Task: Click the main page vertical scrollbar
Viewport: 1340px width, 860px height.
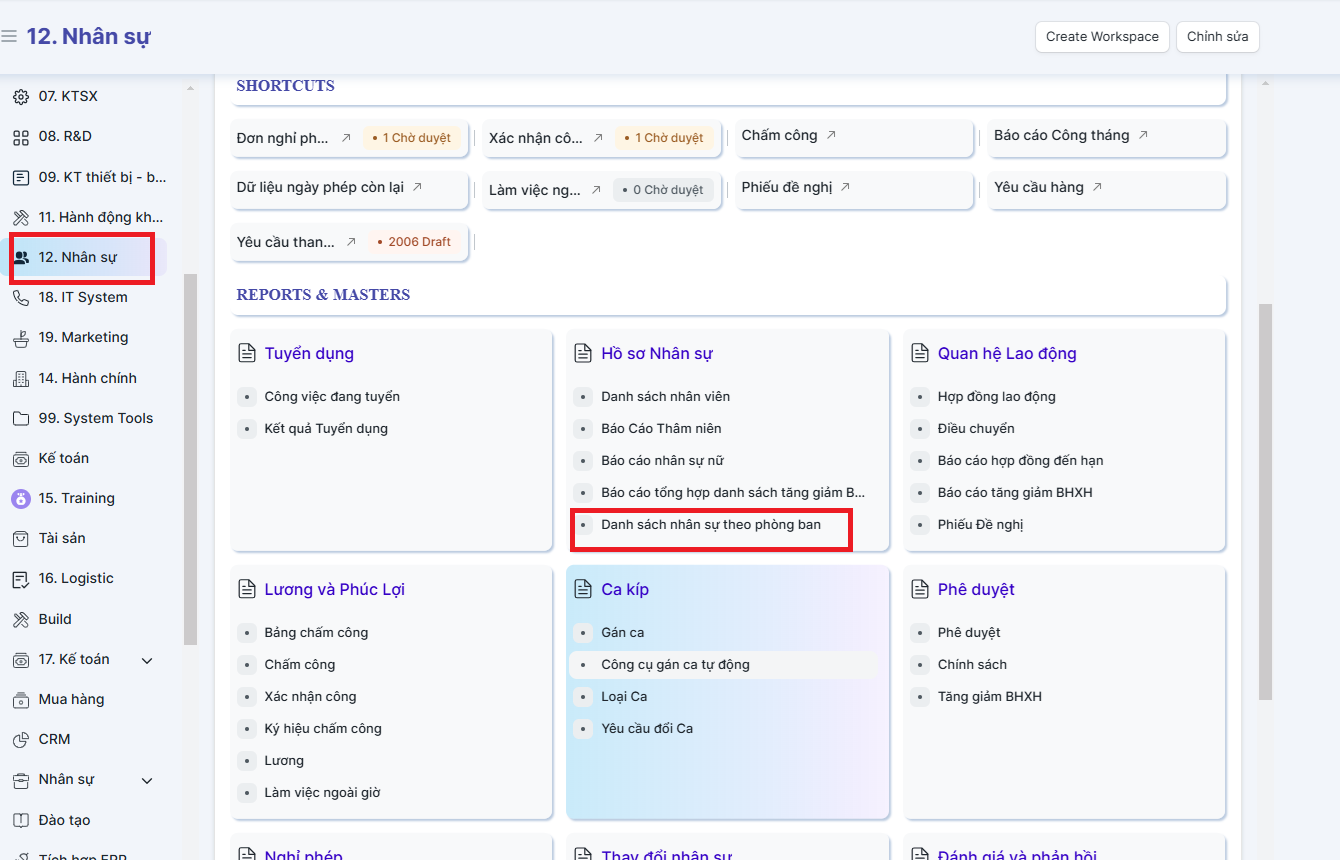Action: pos(1265,500)
